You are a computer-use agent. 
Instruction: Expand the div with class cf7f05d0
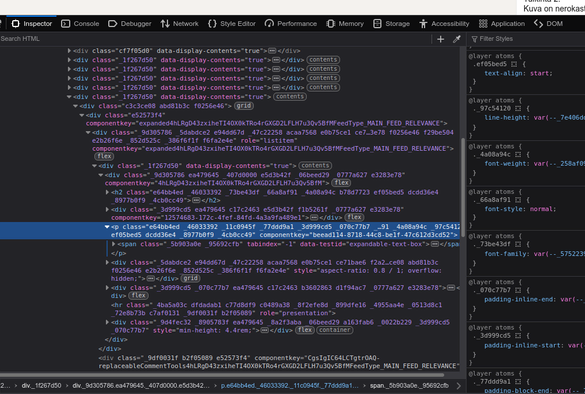69,50
